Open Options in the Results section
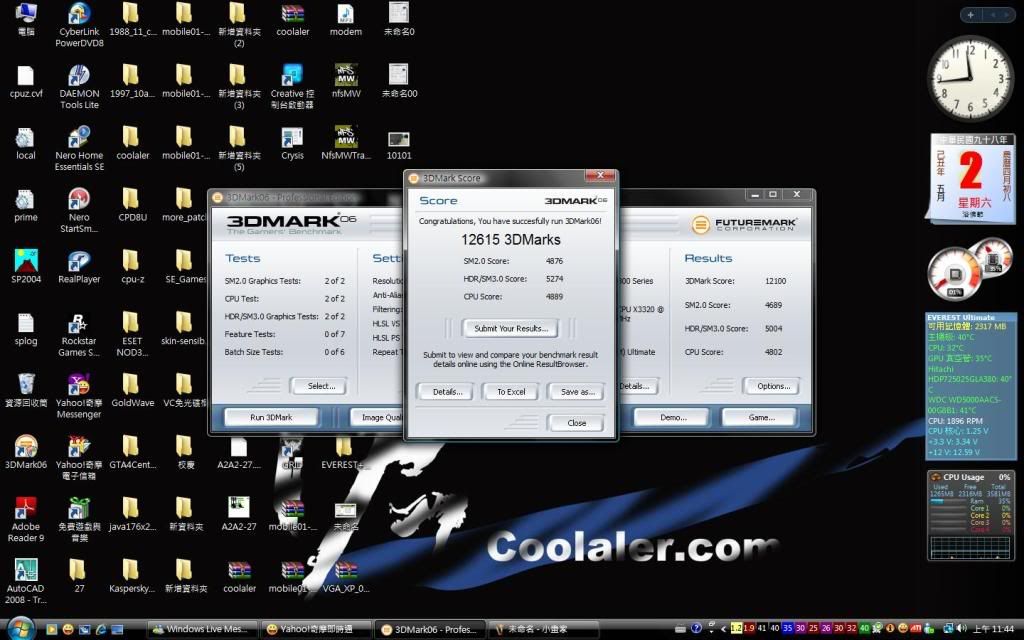Viewport: 1024px width, 640px height. [773, 386]
